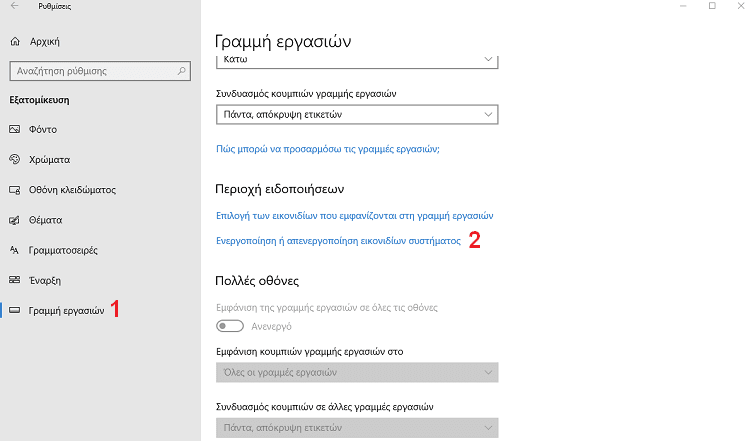Image resolution: width=750 pixels, height=441 pixels.
Task: Click the Έναρξη start icon
Action: [x=15, y=280]
